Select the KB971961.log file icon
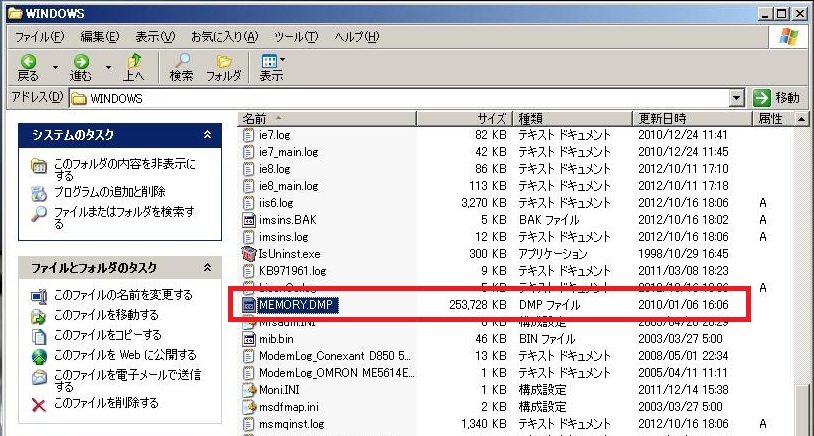Screen dimensions: 814x436 coord(250,271)
